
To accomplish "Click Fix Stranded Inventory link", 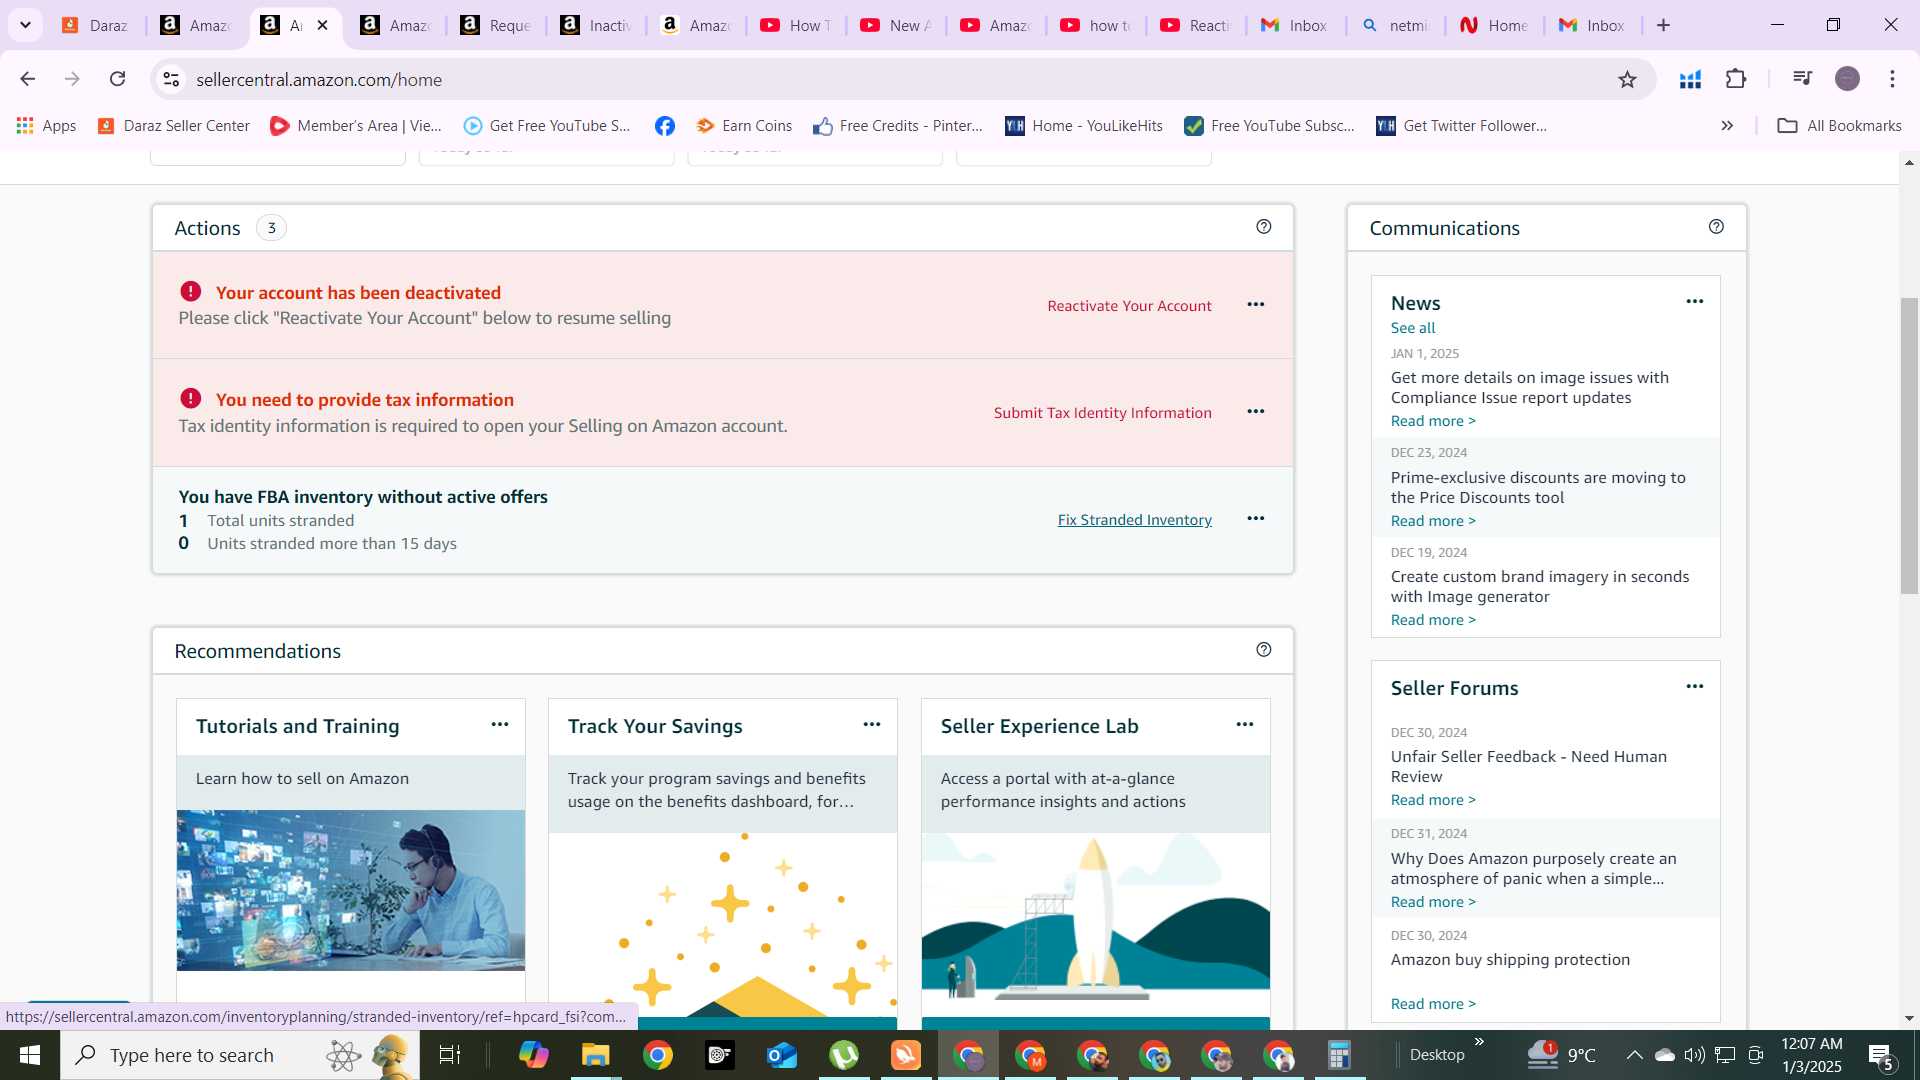I will click(1134, 520).
